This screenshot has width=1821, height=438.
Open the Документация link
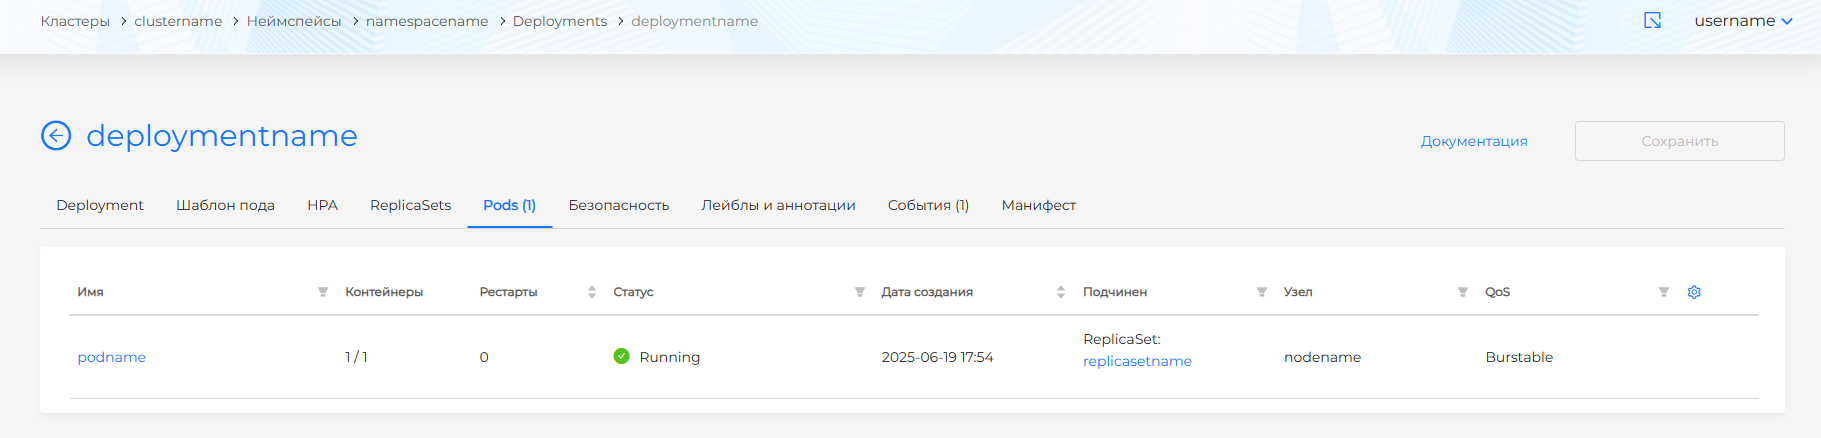pos(1474,141)
